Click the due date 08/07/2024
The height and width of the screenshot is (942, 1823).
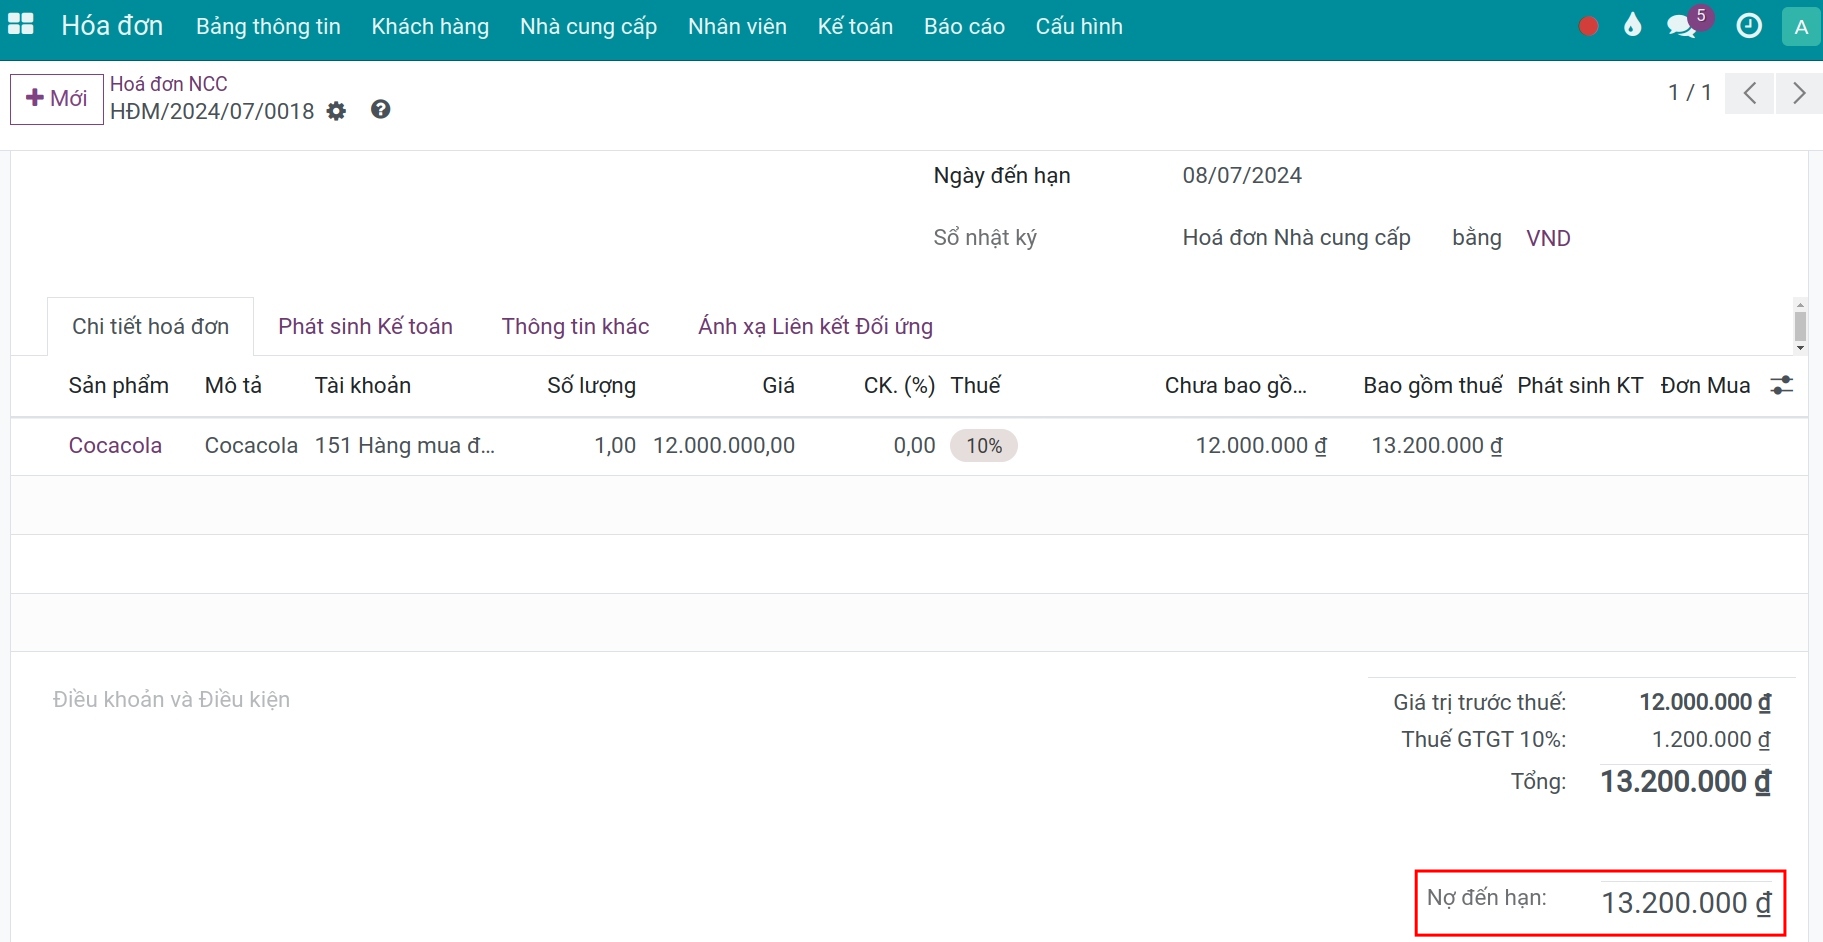click(1242, 175)
